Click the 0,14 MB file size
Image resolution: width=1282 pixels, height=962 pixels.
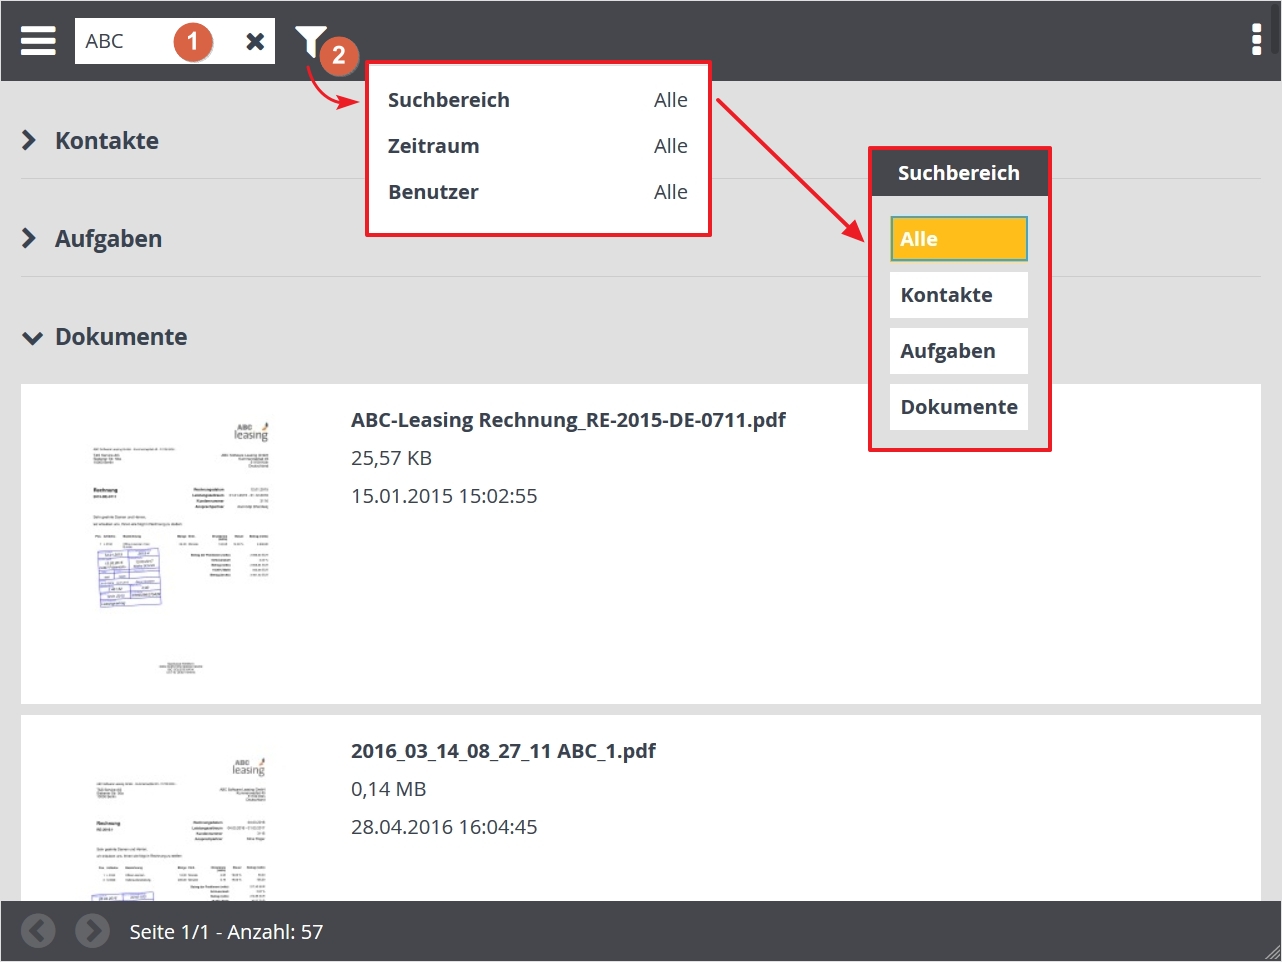[389, 789]
